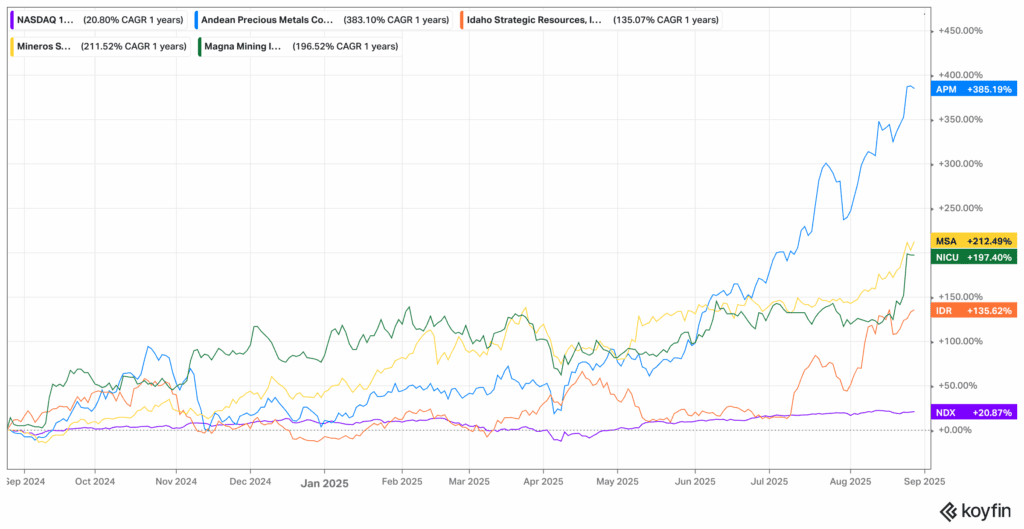Click the NICU +197.40% price tag
Screen dimensions: 1024x529
974,257
